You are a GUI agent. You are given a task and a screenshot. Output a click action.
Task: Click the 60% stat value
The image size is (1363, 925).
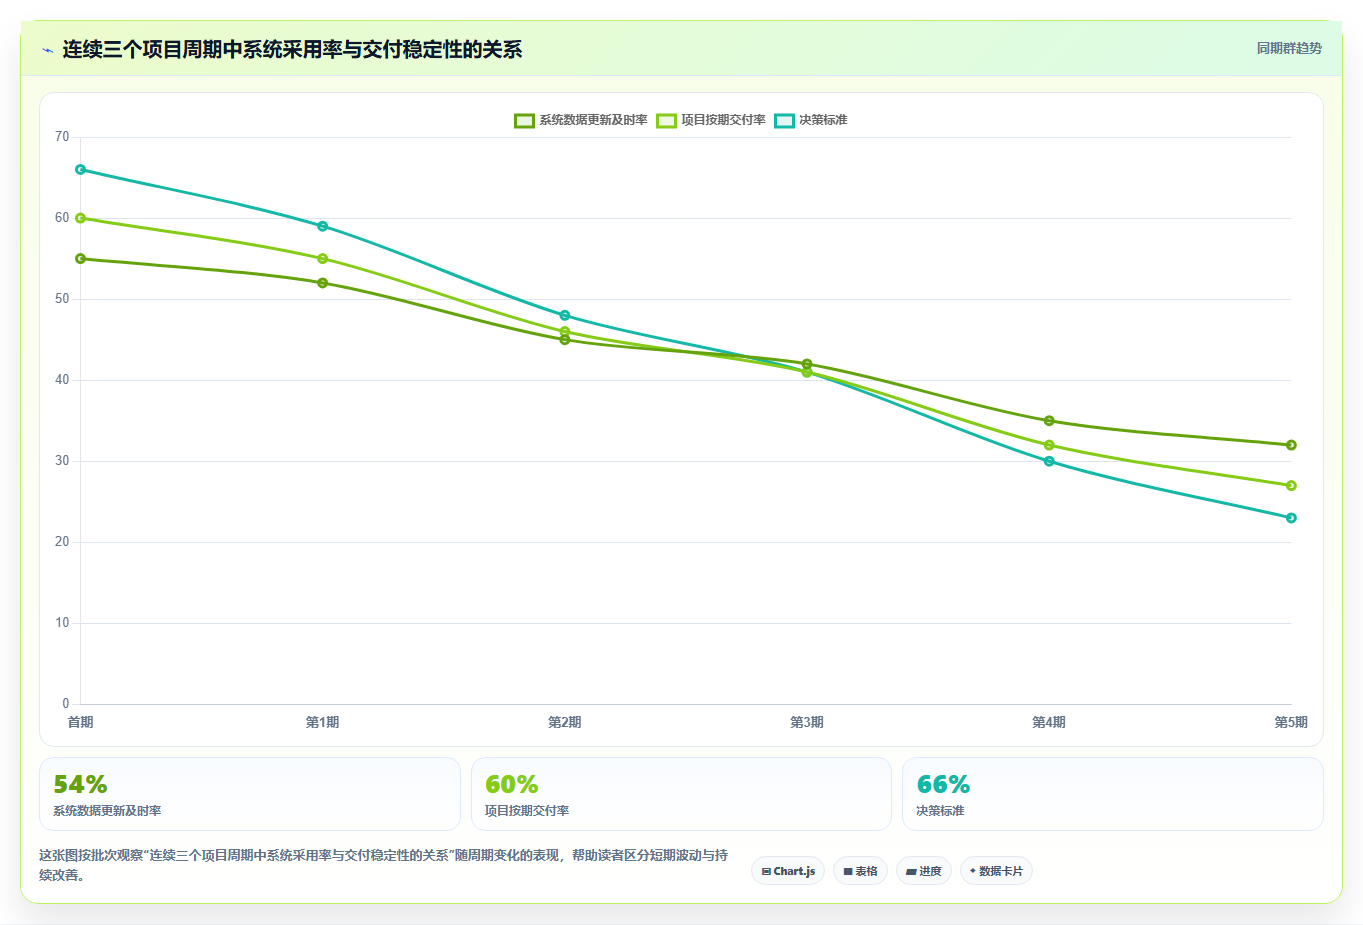click(512, 785)
